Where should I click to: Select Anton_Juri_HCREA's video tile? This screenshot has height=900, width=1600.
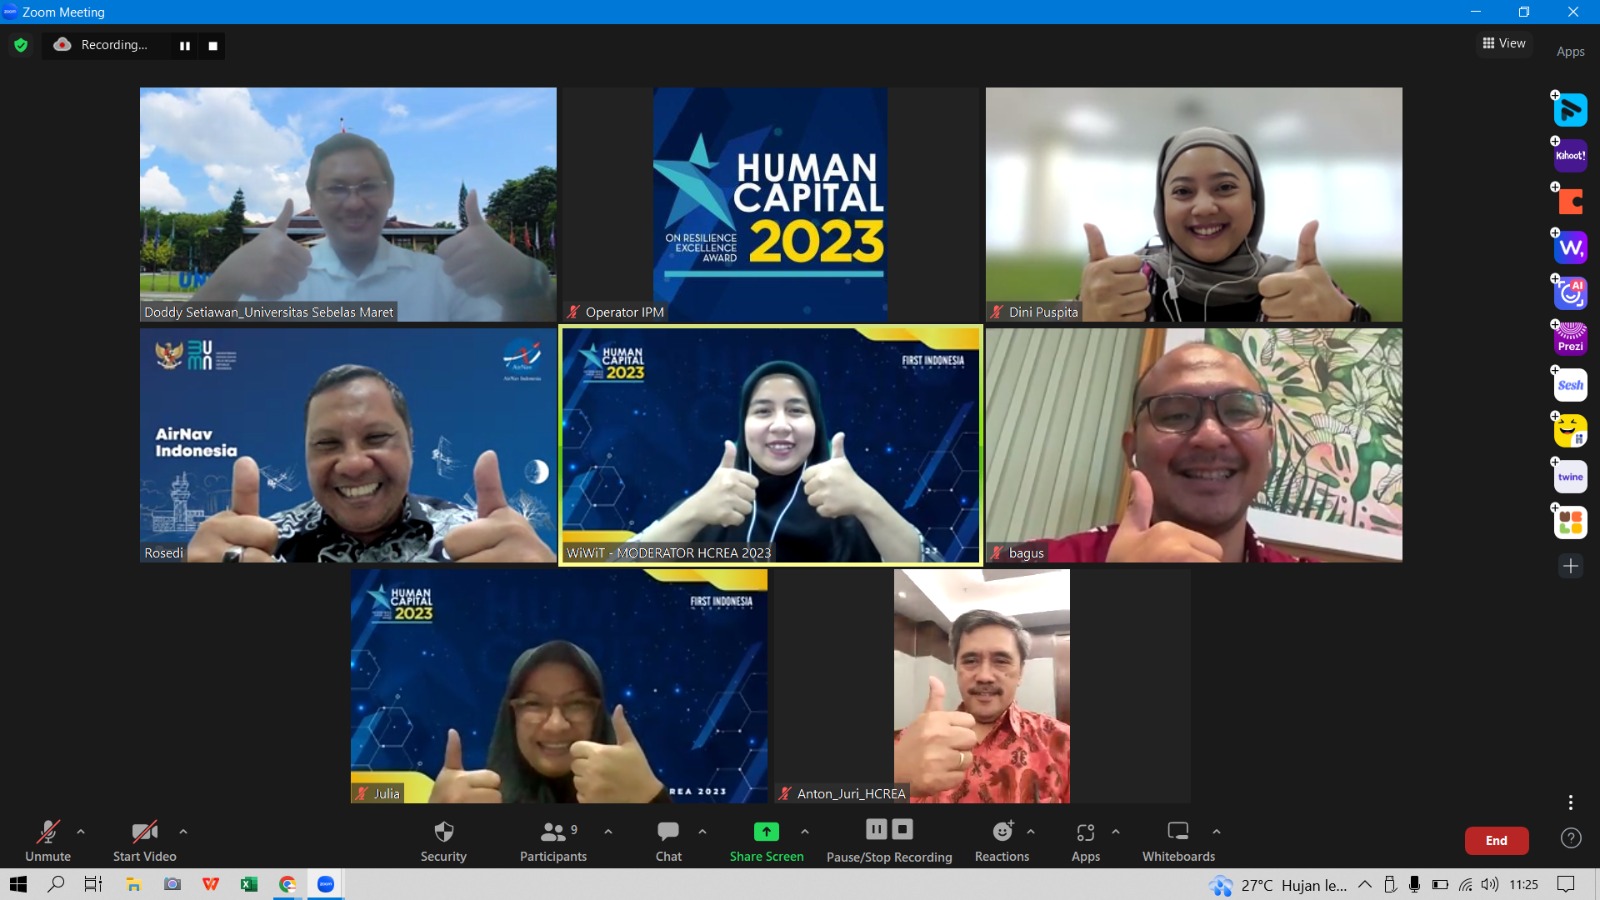click(982, 686)
